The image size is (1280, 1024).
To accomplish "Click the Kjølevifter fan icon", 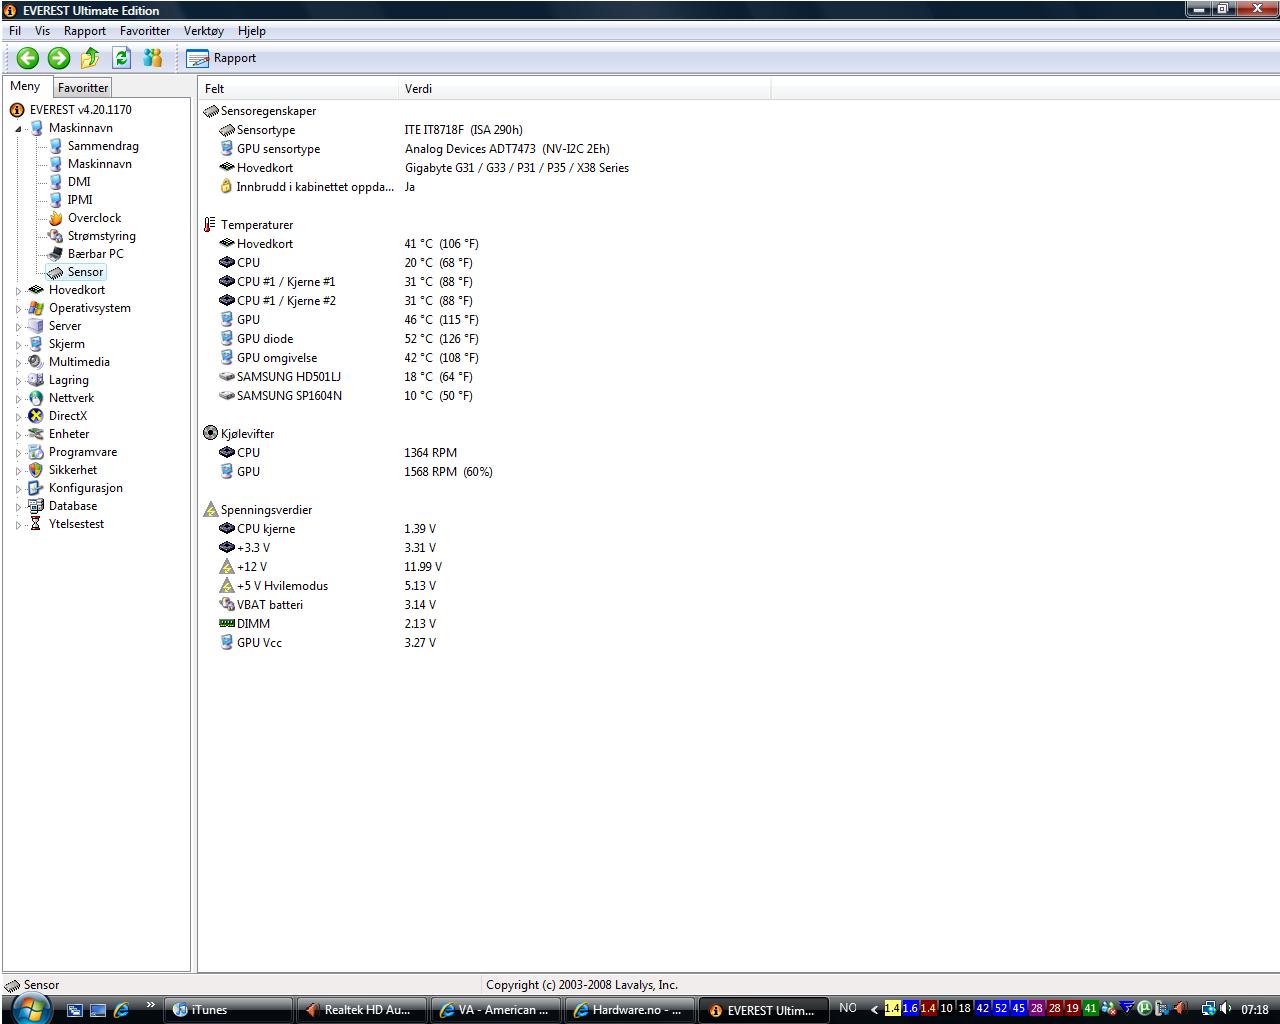I will tap(210, 434).
